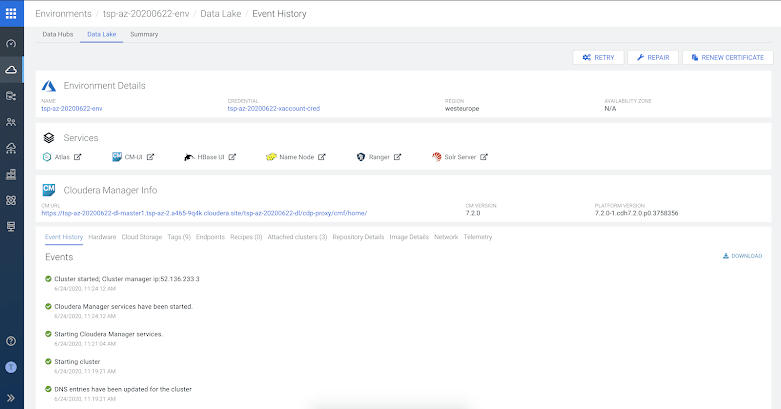Go to Environments breadcrumb
781x409 pixels.
pyautogui.click(x=63, y=14)
